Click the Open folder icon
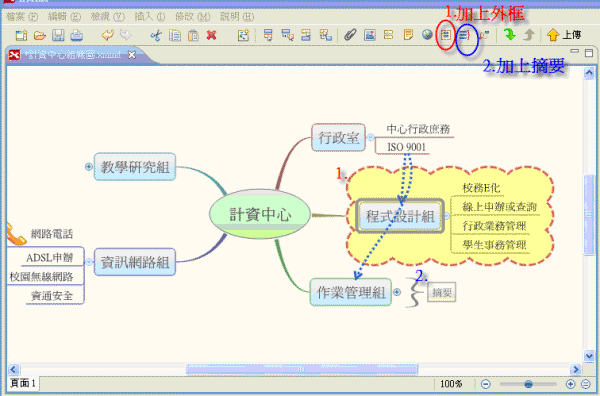 tap(39, 35)
